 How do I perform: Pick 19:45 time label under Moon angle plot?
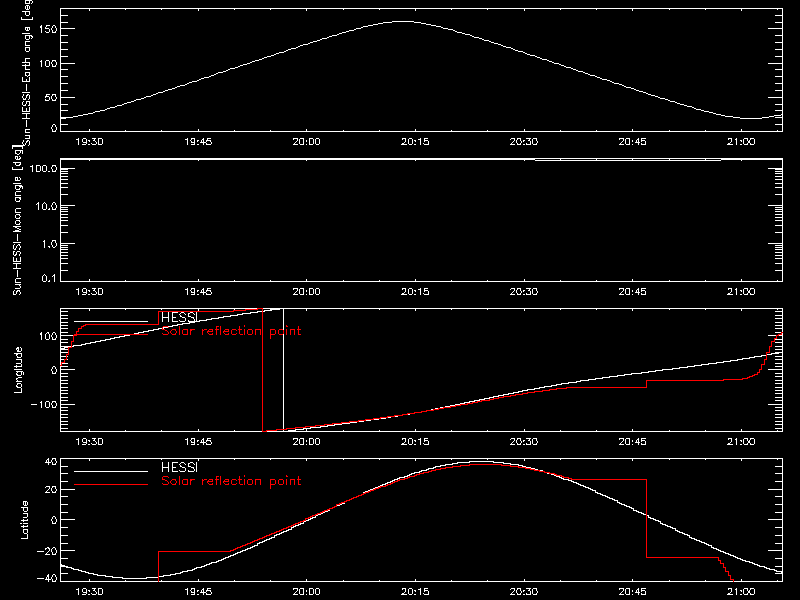[198, 291]
